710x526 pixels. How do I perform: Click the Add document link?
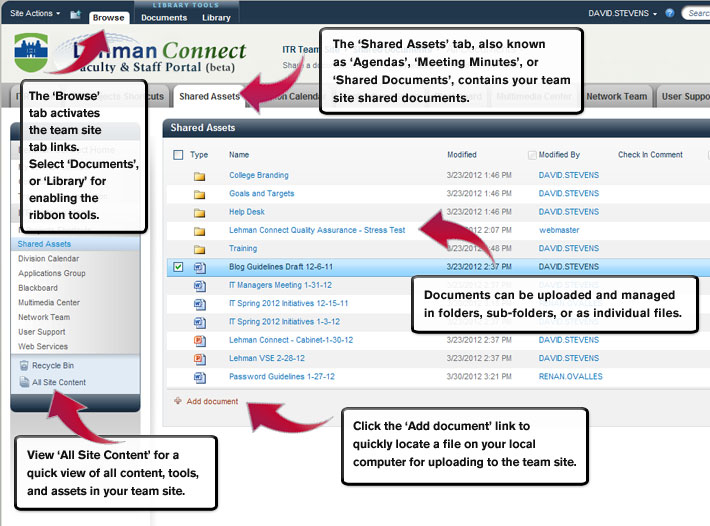[x=212, y=401]
